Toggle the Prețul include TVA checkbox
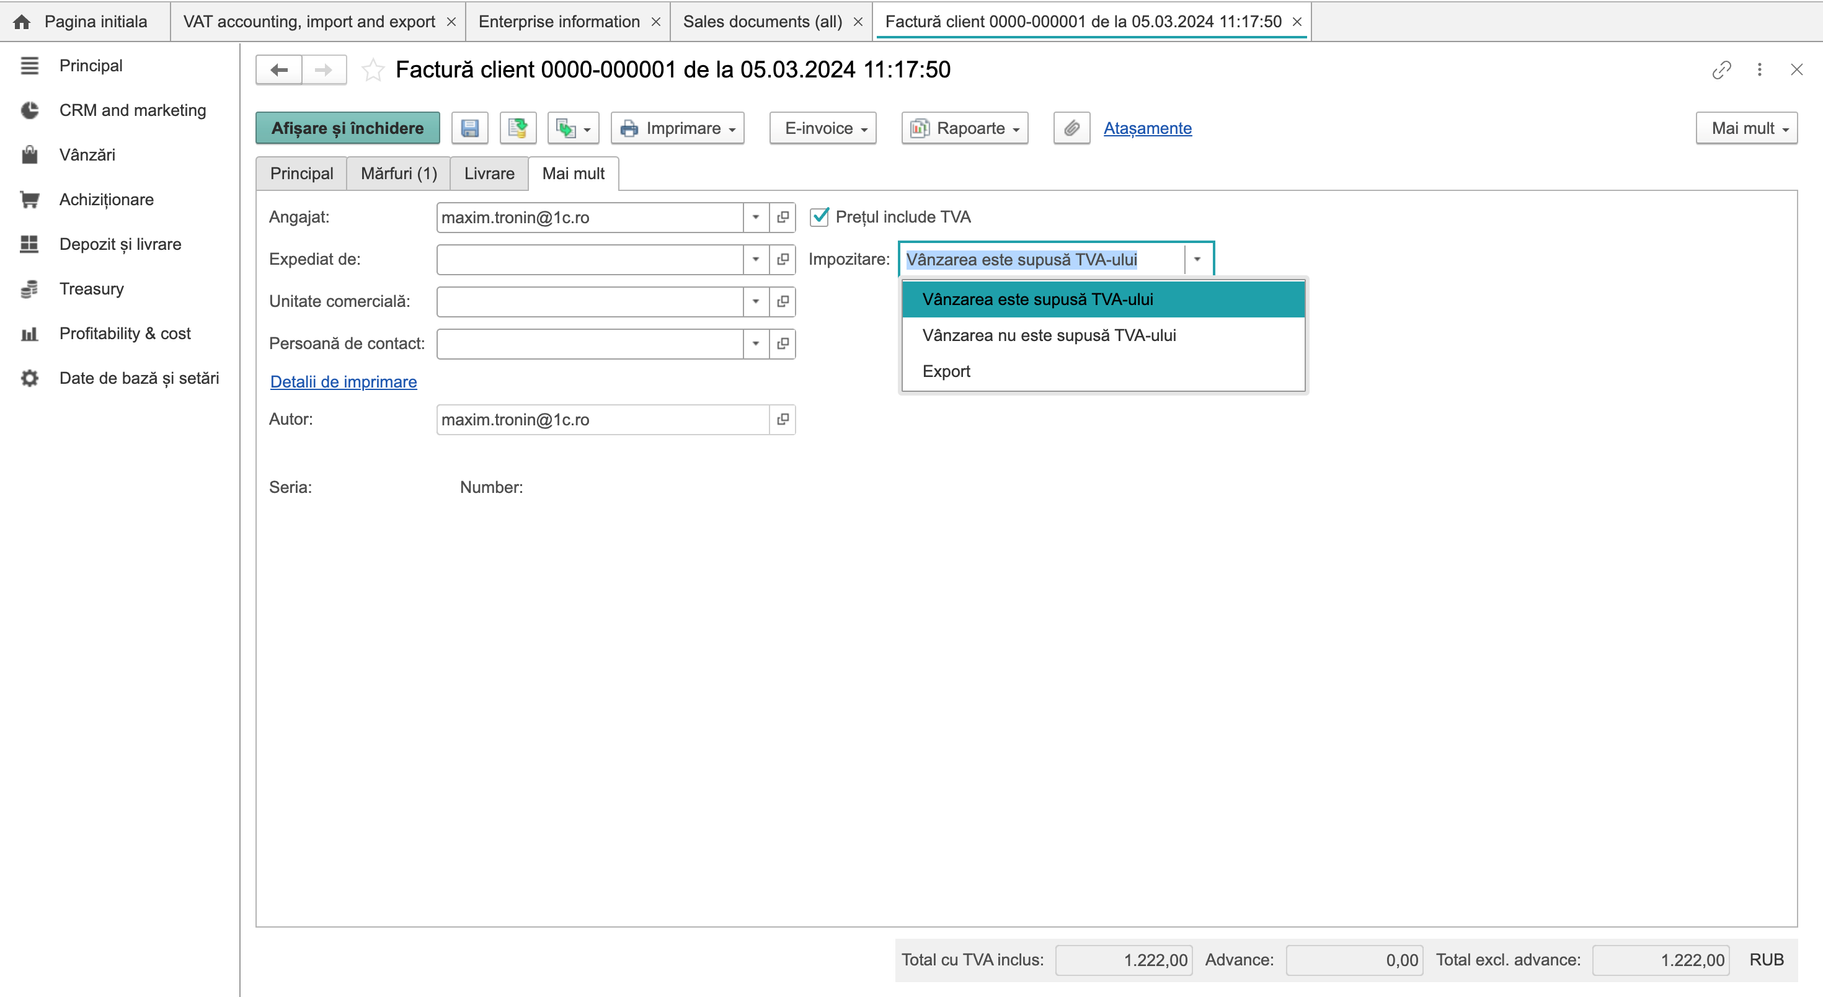This screenshot has height=997, width=1823. click(820, 217)
